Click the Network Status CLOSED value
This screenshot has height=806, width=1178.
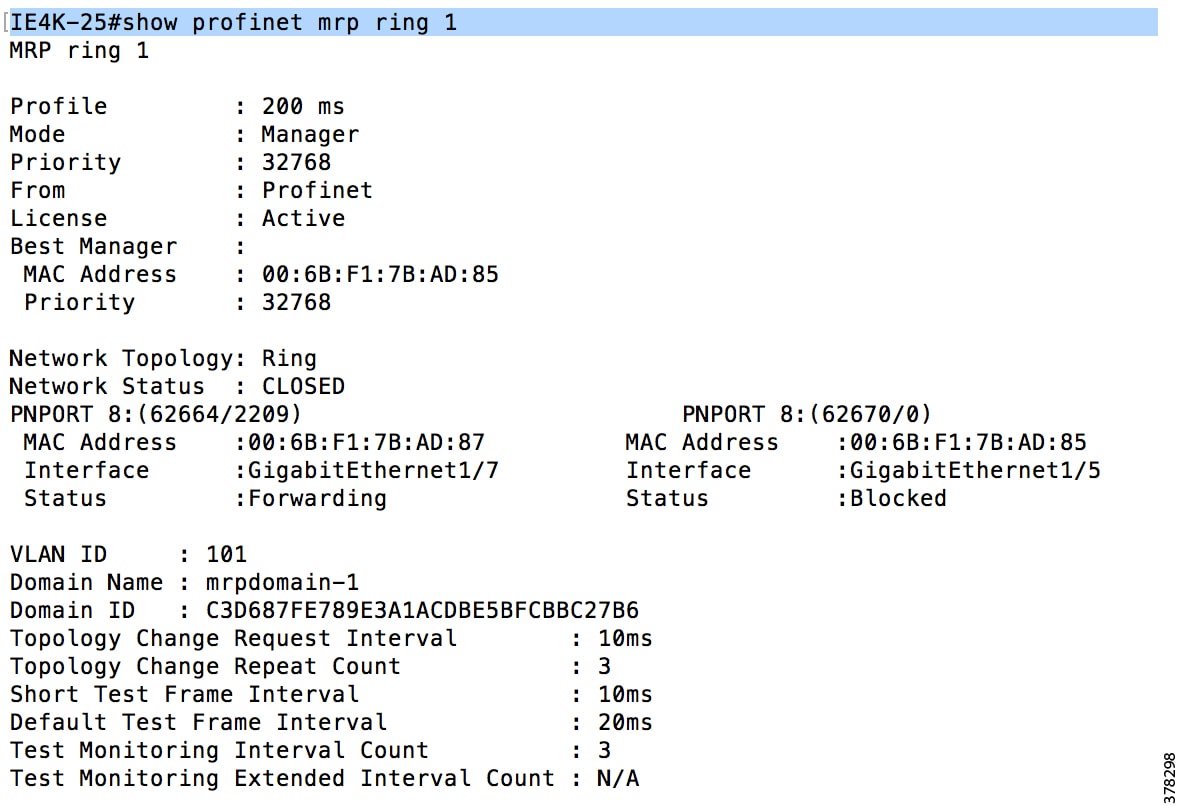pos(303,386)
